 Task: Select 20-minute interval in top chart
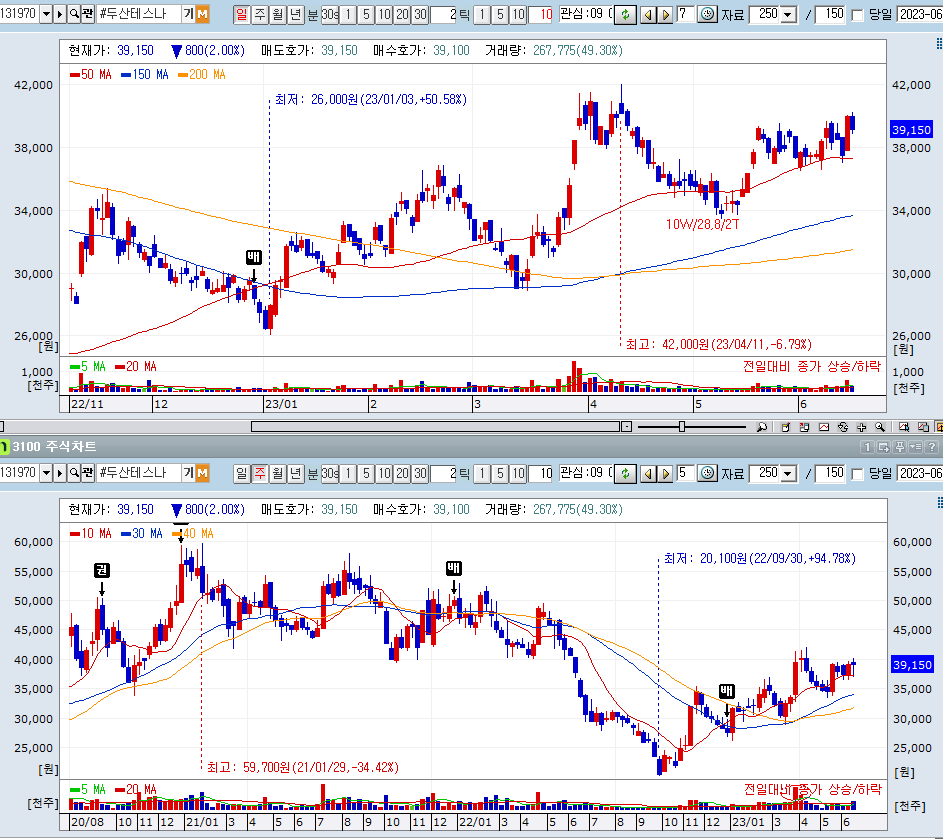(x=402, y=14)
